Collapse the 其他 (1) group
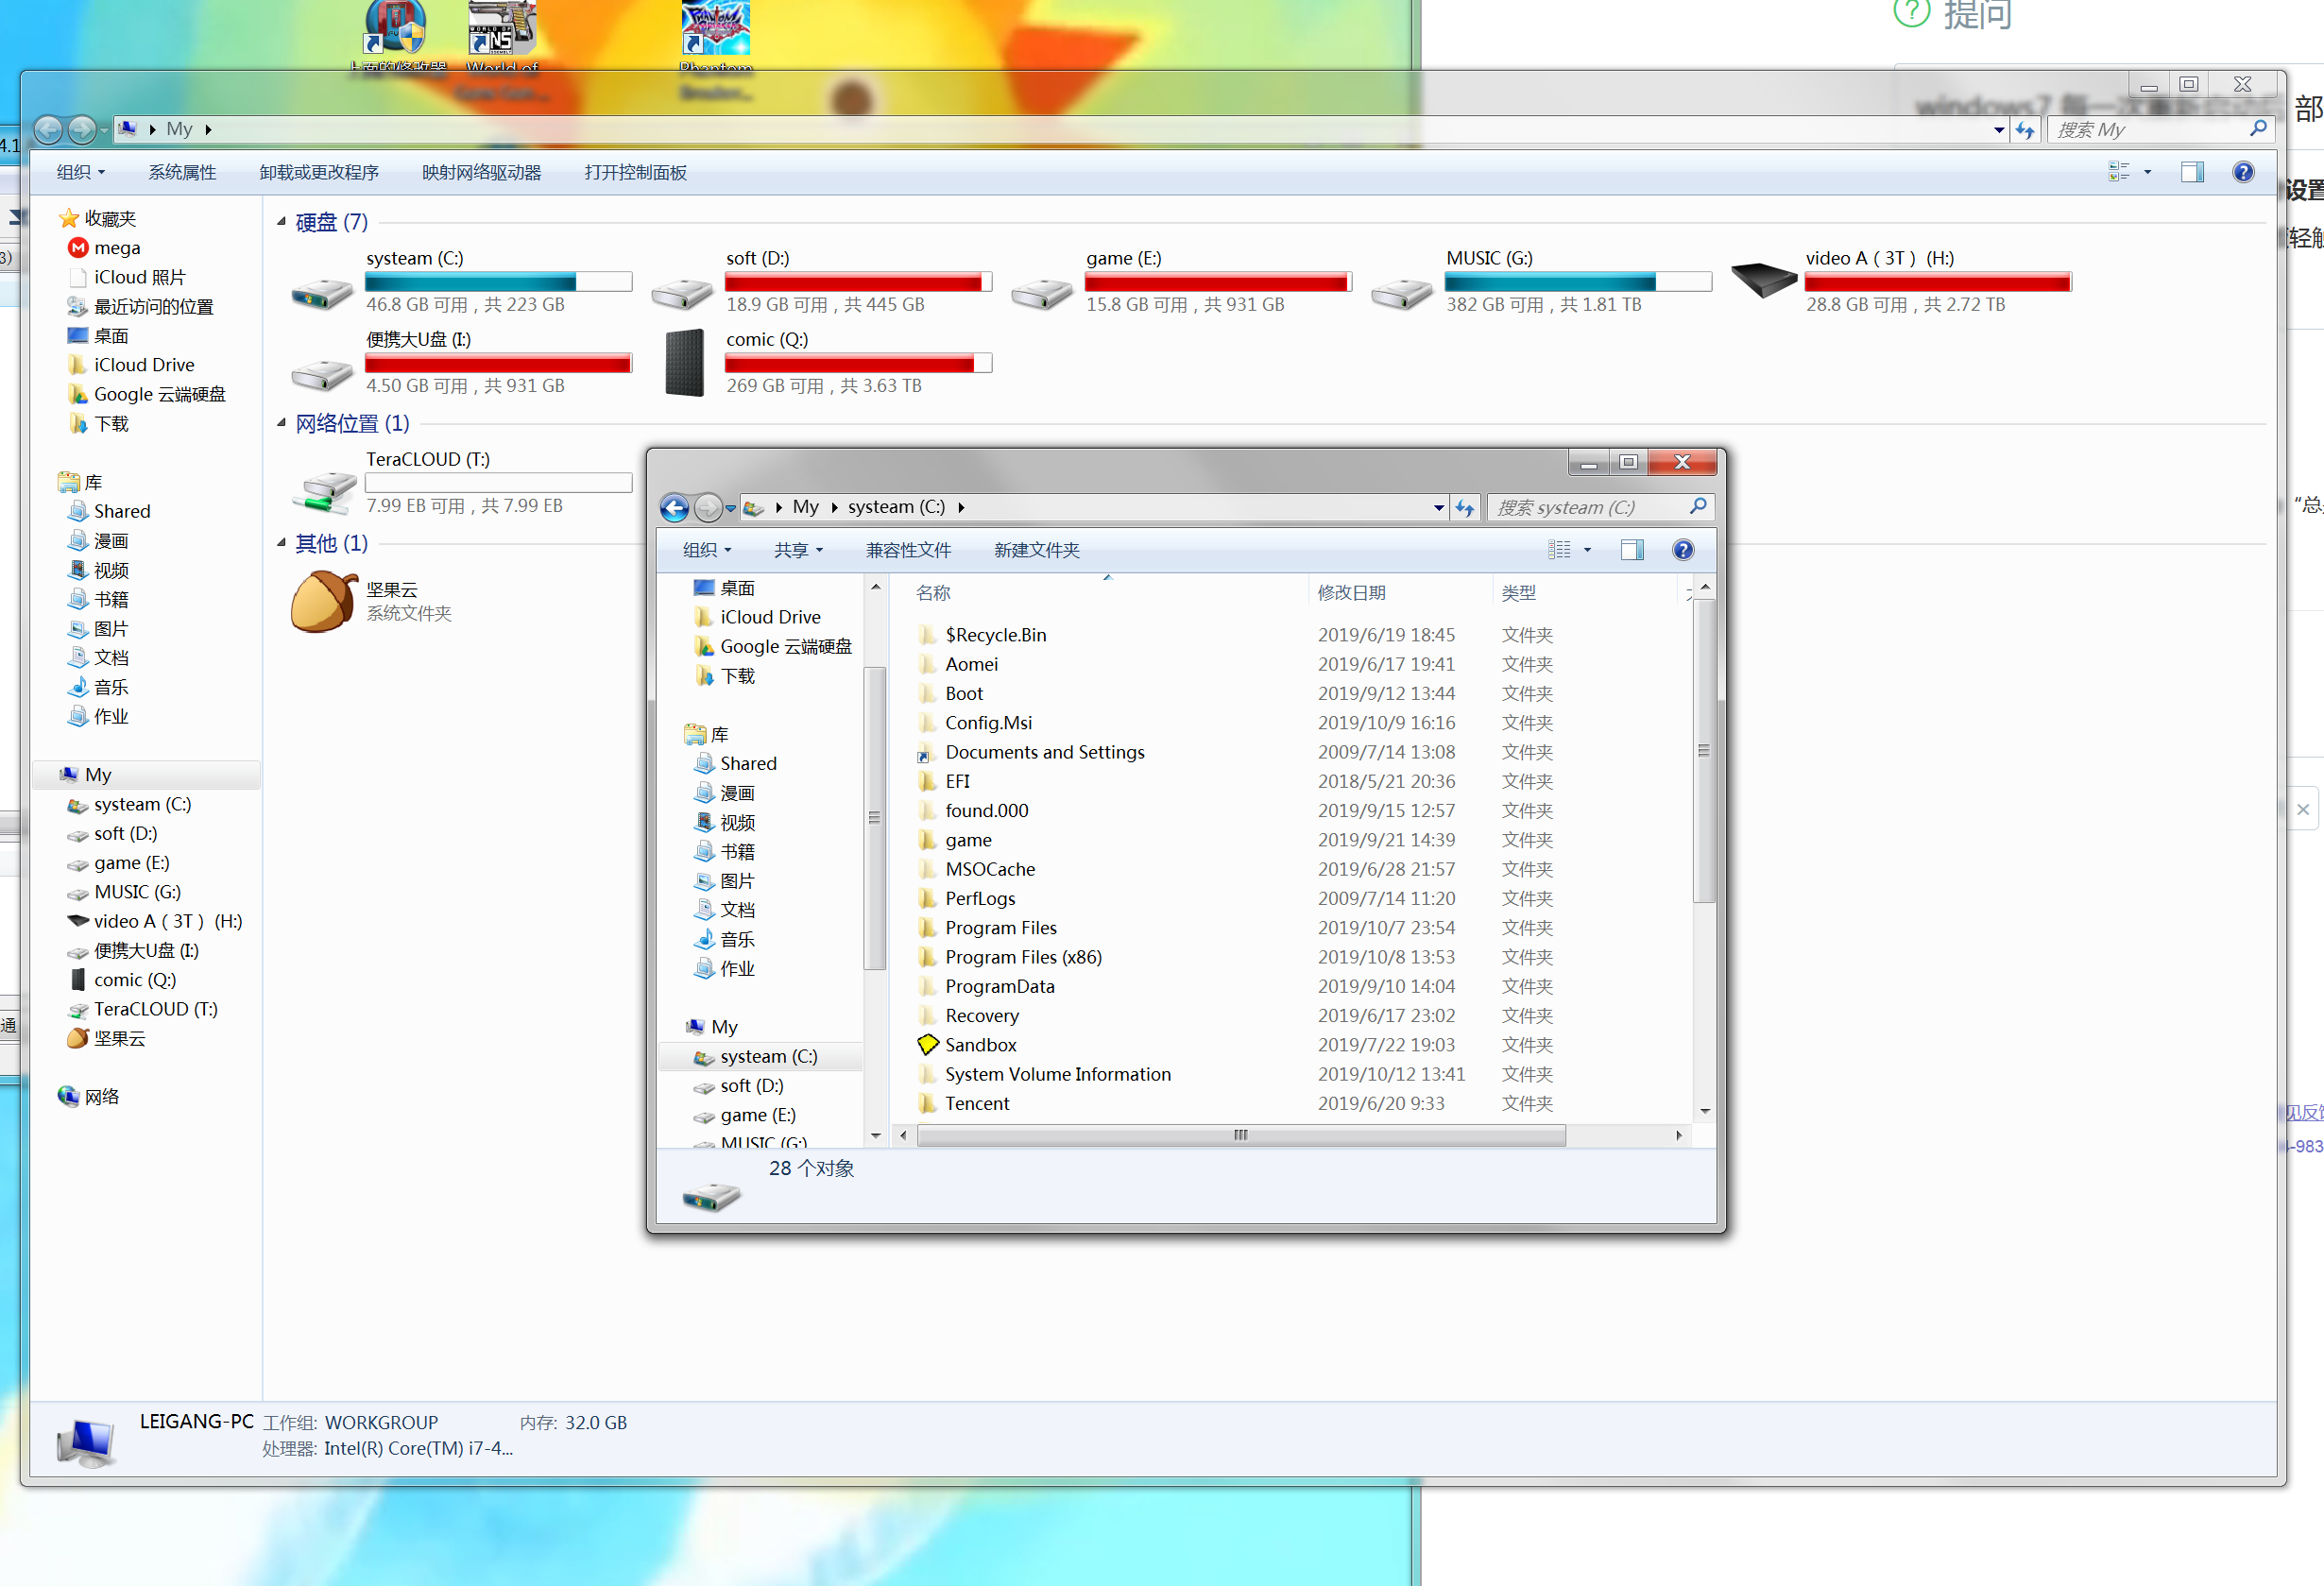 click(x=281, y=543)
